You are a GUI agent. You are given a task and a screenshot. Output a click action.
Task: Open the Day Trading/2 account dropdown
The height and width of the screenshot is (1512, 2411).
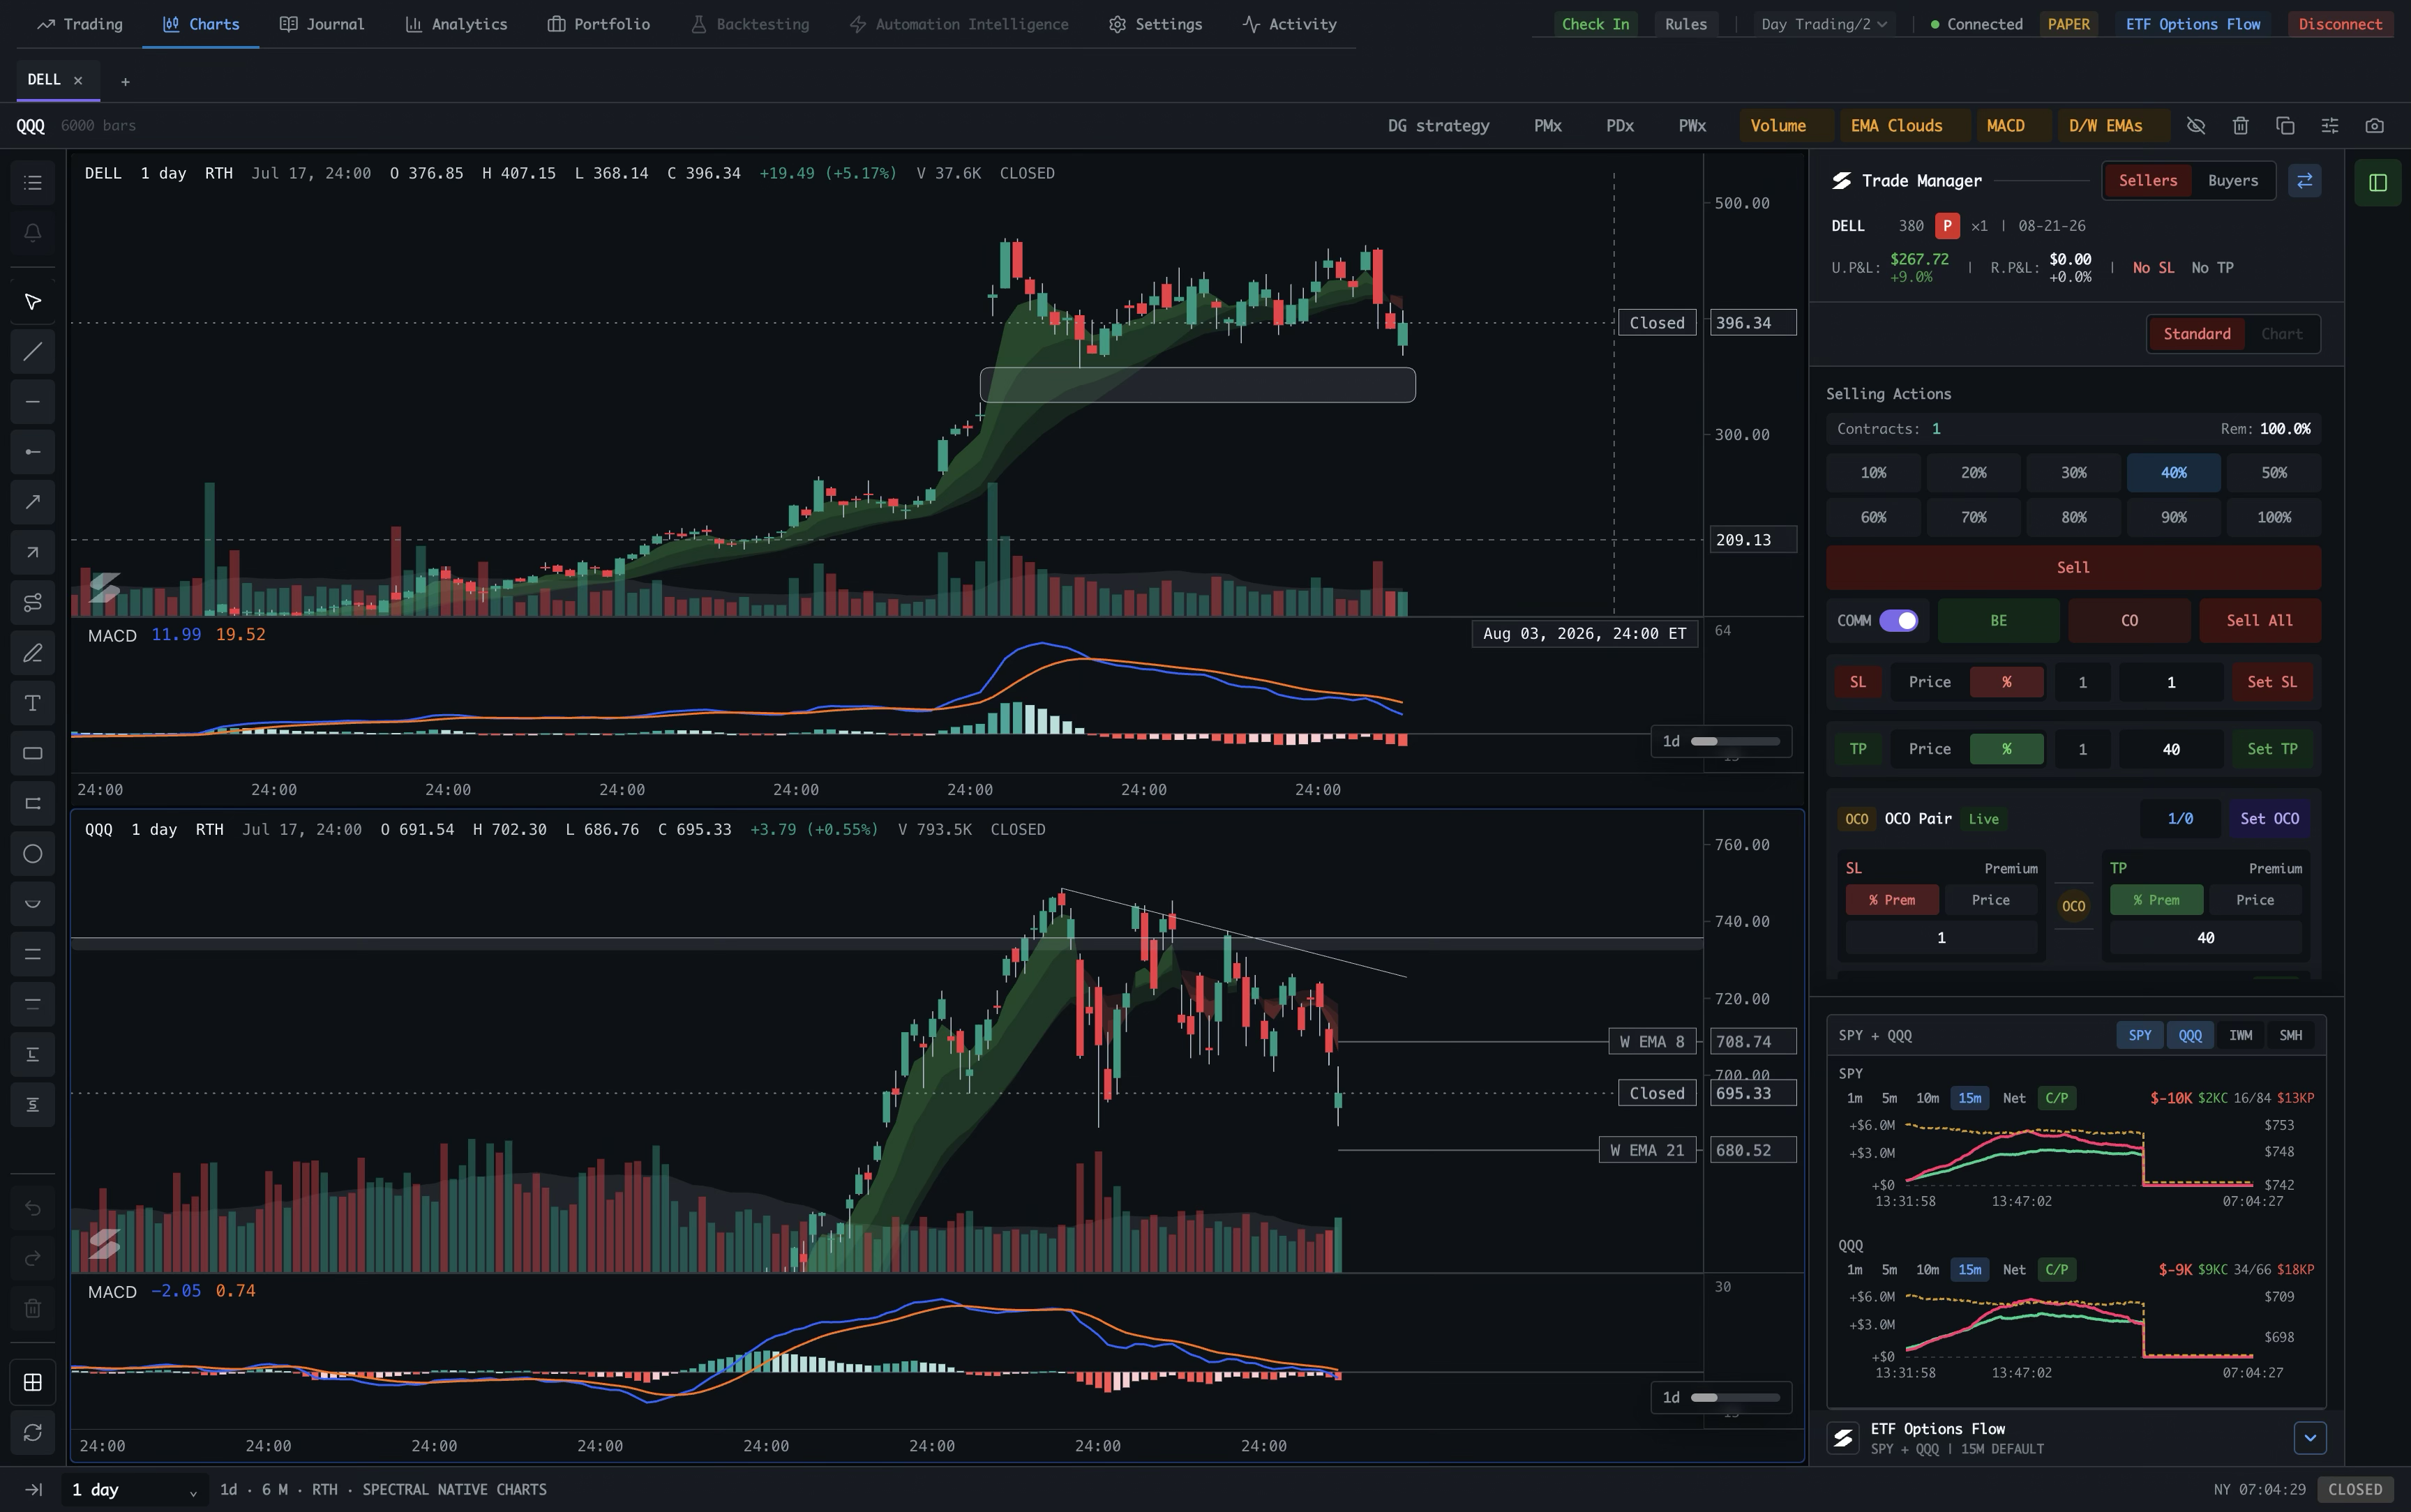[x=1824, y=24]
